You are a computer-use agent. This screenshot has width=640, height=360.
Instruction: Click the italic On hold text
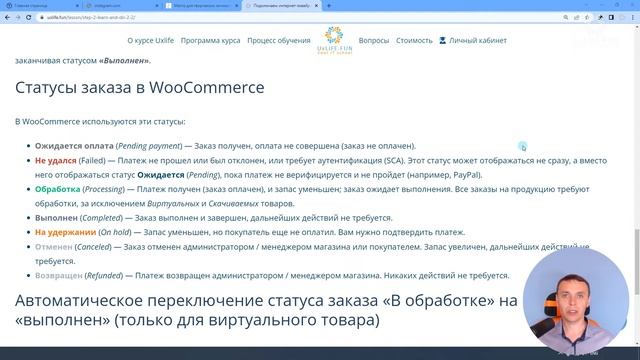[x=115, y=232]
